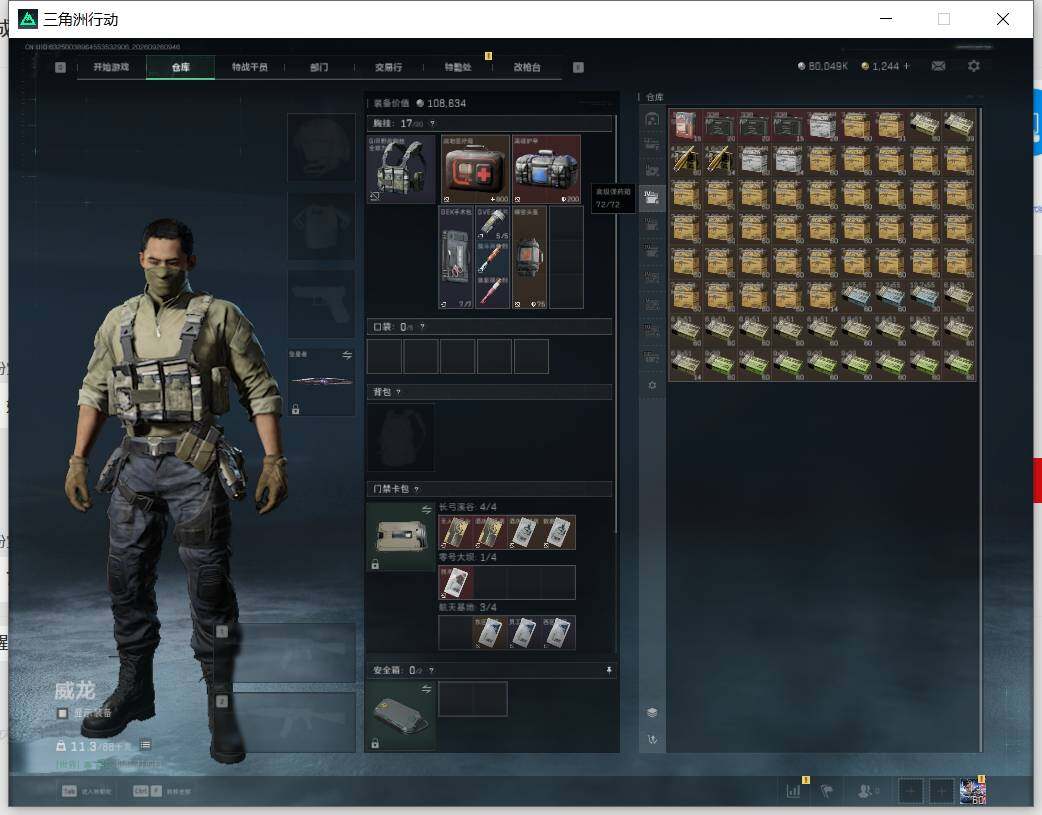
Task: Click the left tab navigation key icon
Action: pos(60,67)
